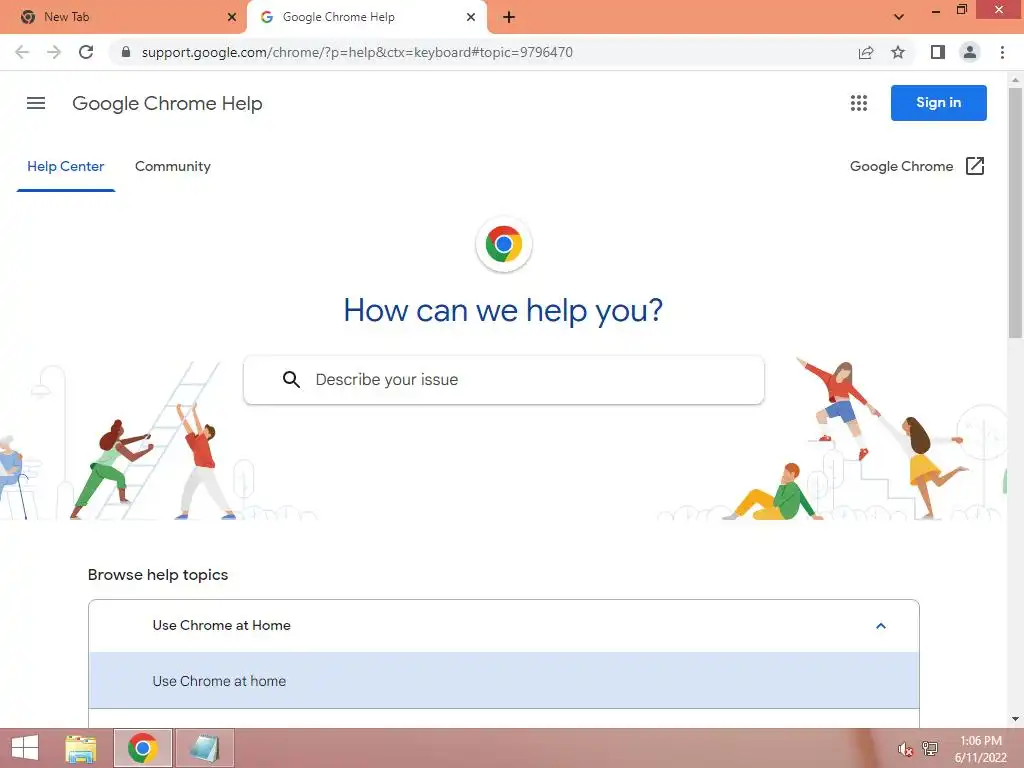Viewport: 1024px width, 768px height.
Task: View site info via lock icon
Action: pos(126,52)
